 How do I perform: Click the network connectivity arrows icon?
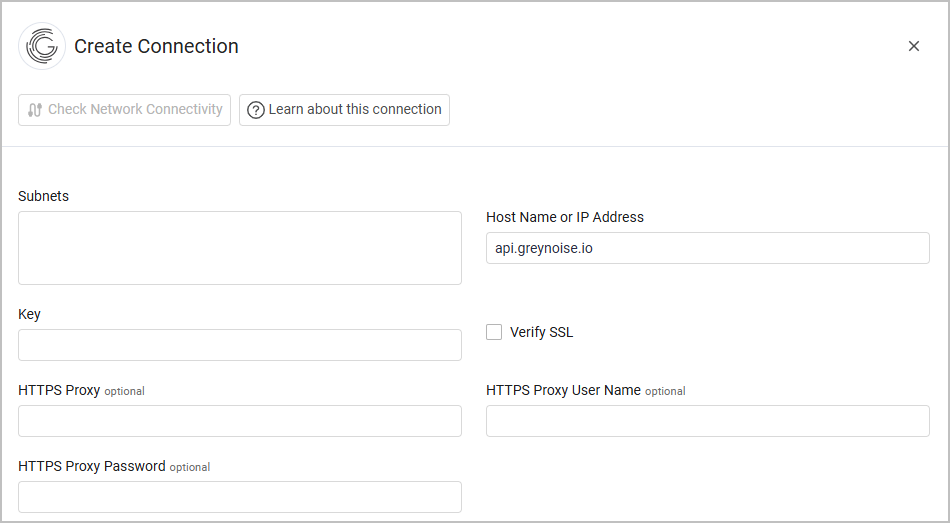(35, 110)
